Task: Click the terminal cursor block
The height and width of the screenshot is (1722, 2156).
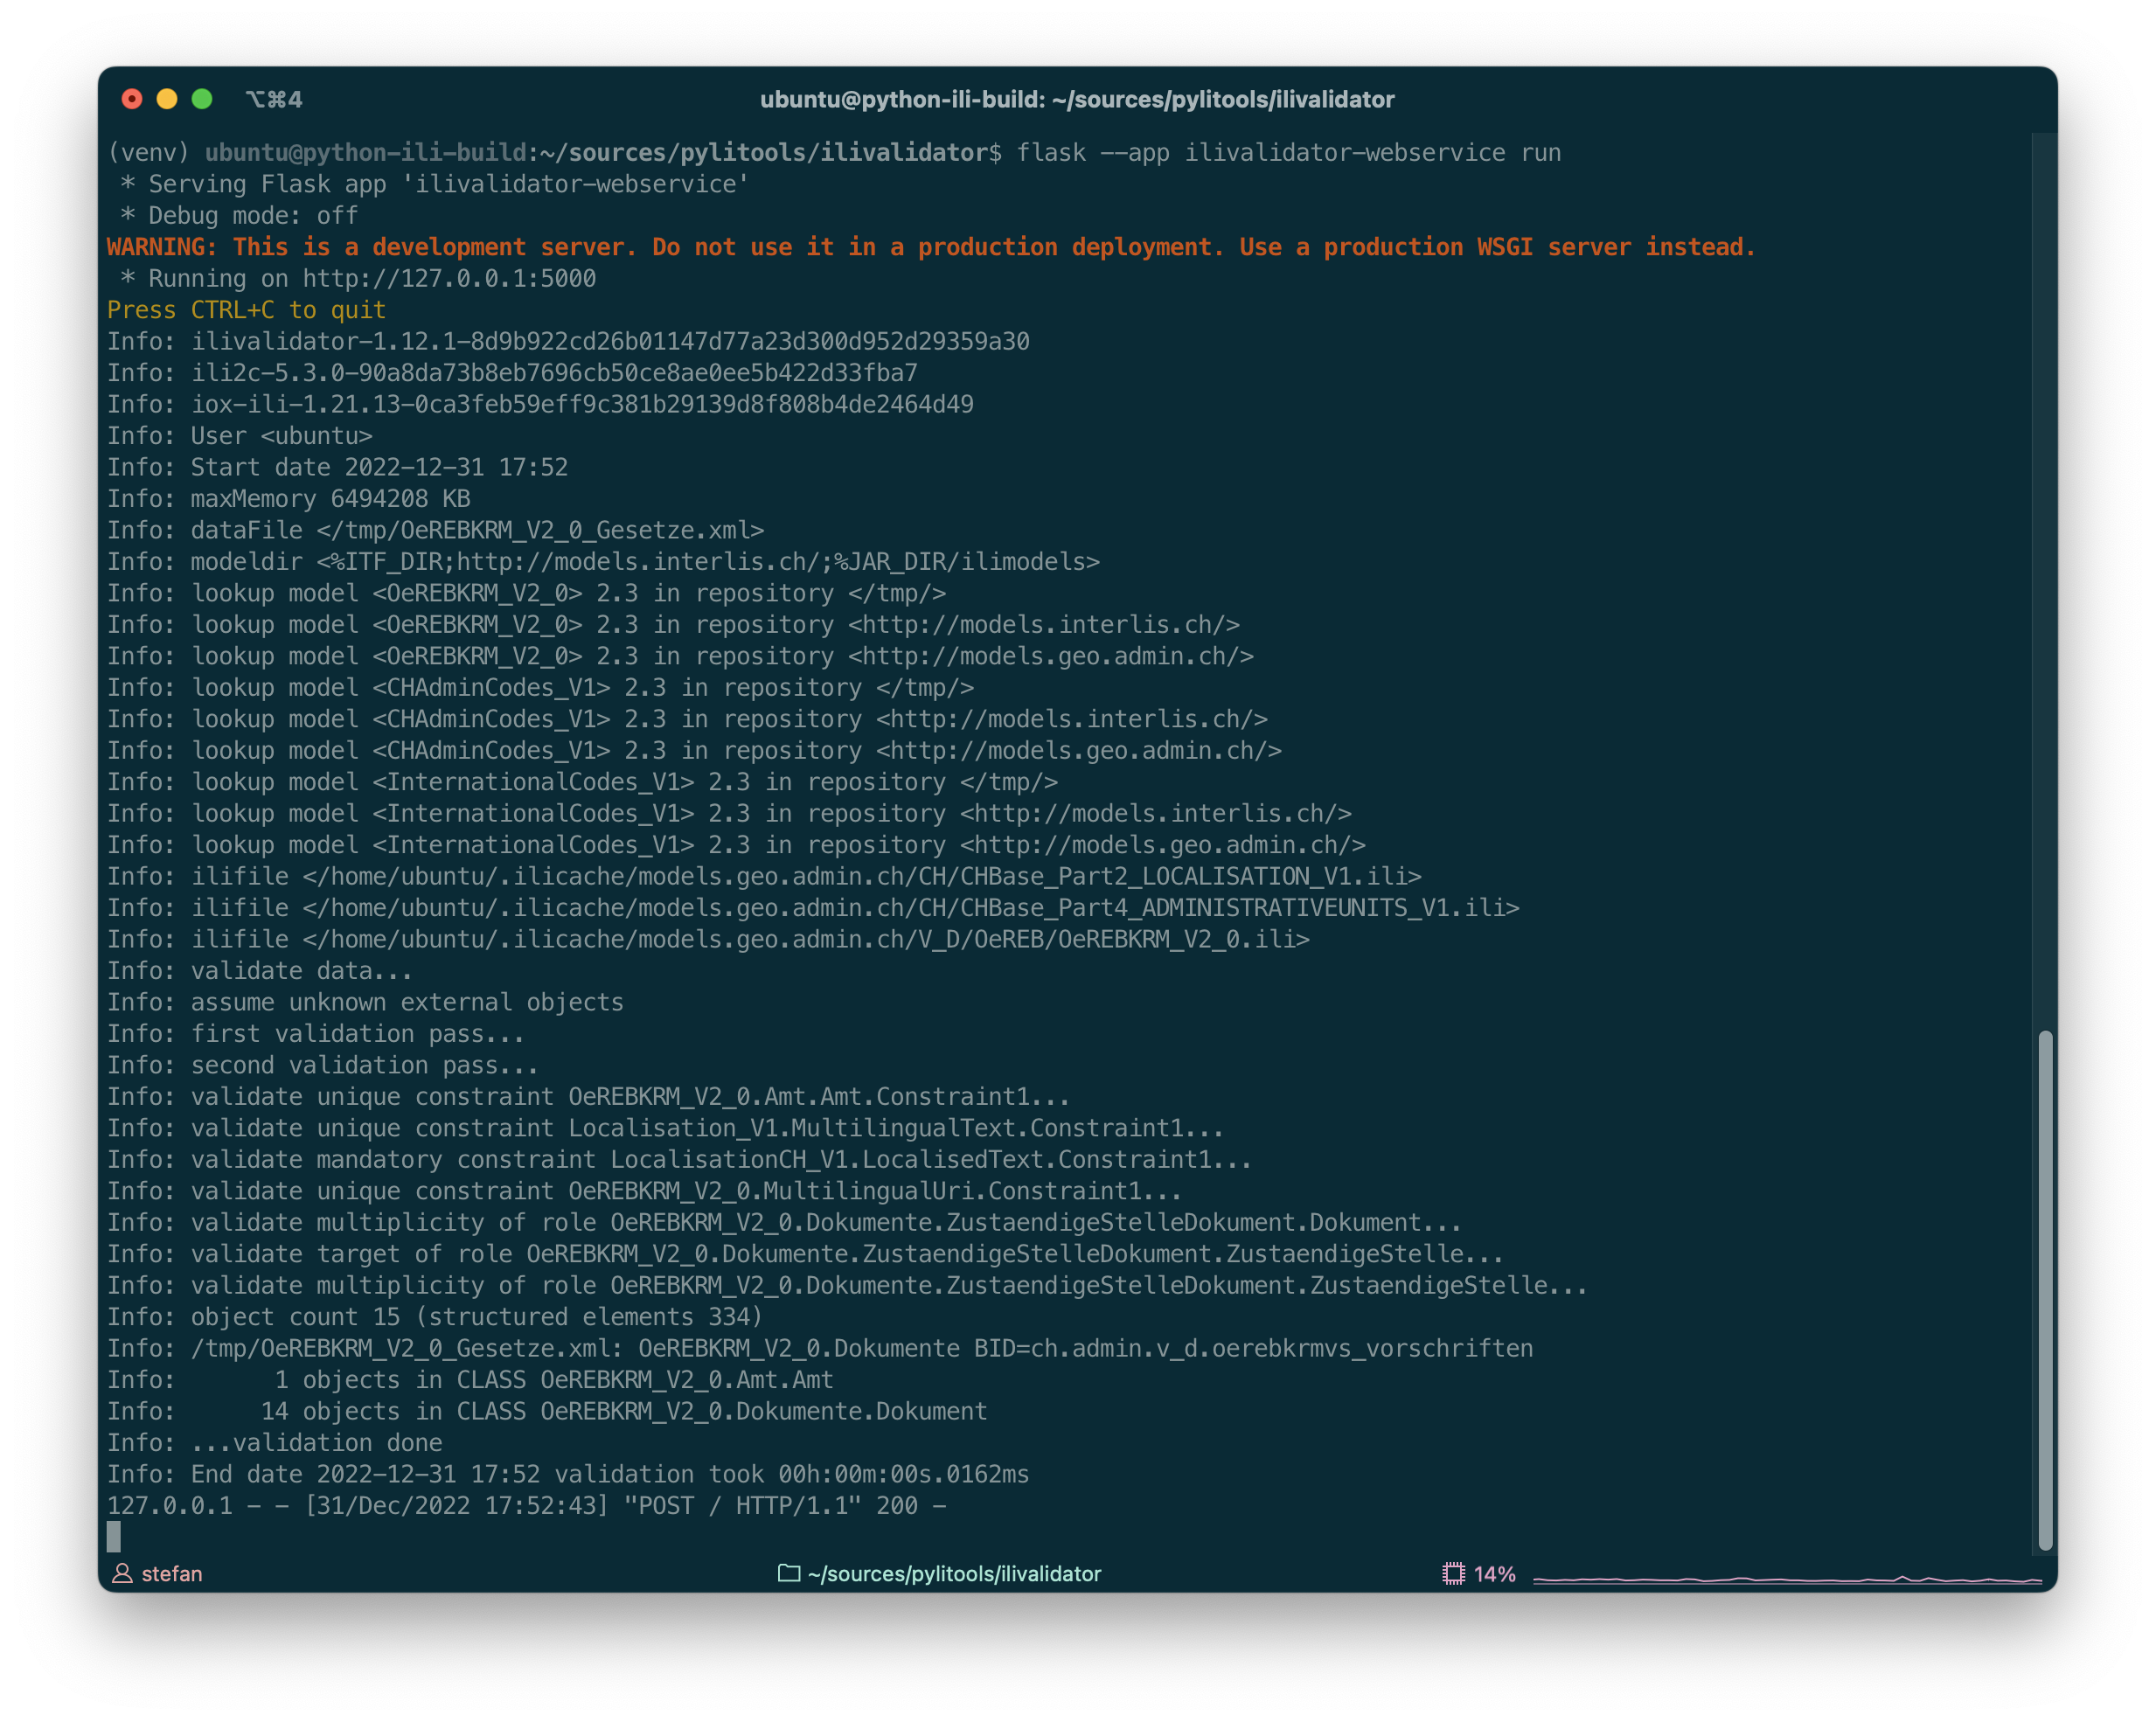Action: click(x=114, y=1537)
